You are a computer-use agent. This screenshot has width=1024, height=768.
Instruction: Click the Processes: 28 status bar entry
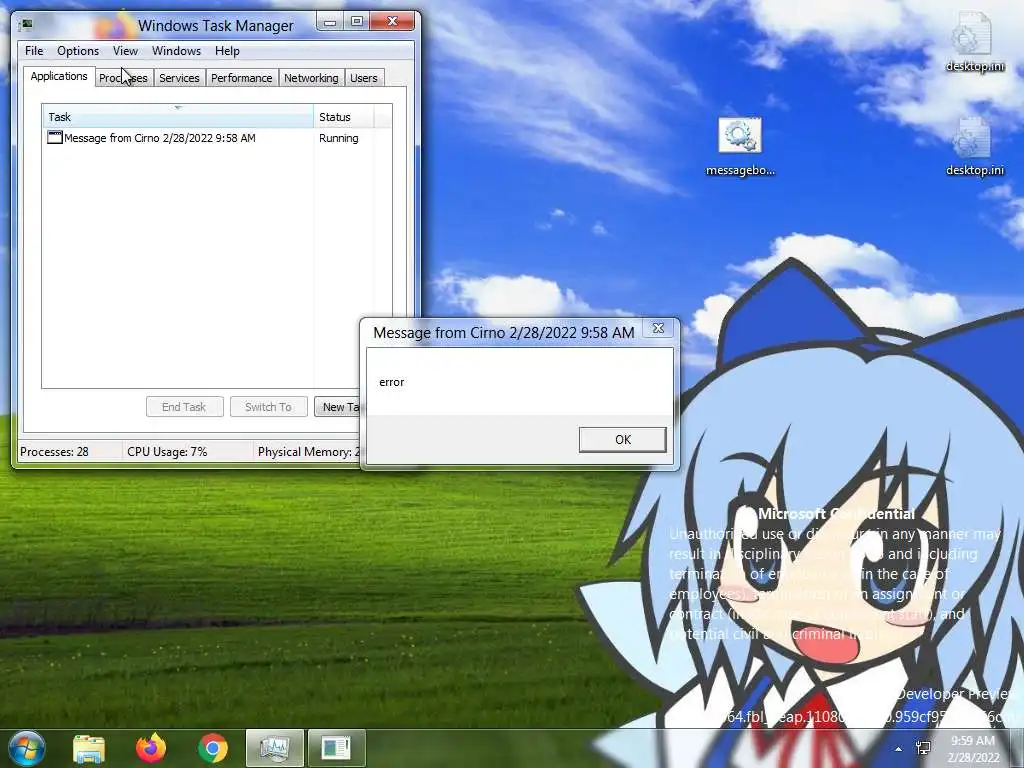[x=54, y=451]
